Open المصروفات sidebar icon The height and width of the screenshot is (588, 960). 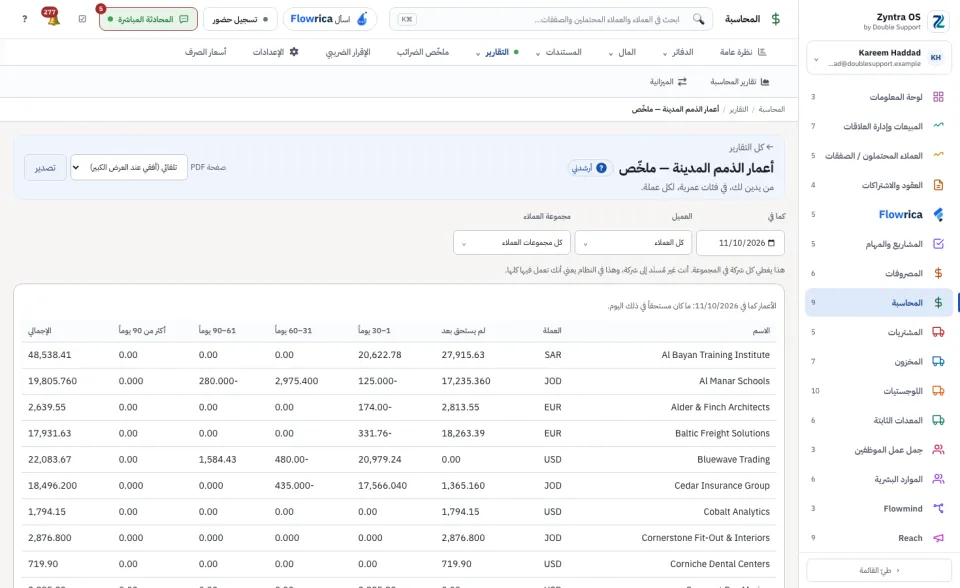coord(938,273)
